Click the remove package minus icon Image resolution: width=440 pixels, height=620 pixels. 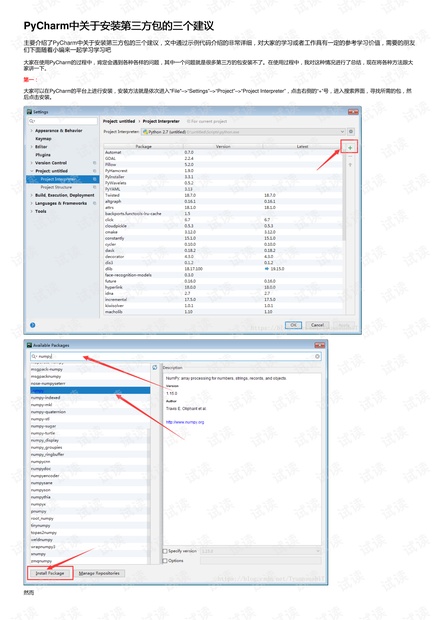pyautogui.click(x=350, y=157)
